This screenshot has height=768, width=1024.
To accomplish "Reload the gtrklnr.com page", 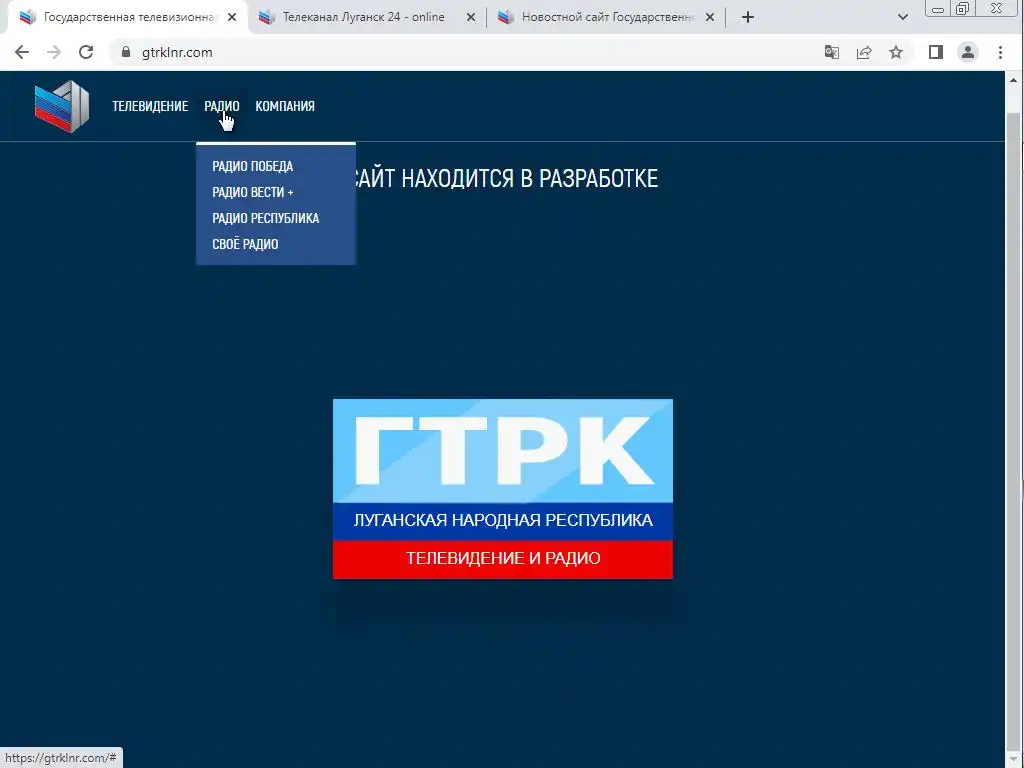I will click(x=86, y=52).
